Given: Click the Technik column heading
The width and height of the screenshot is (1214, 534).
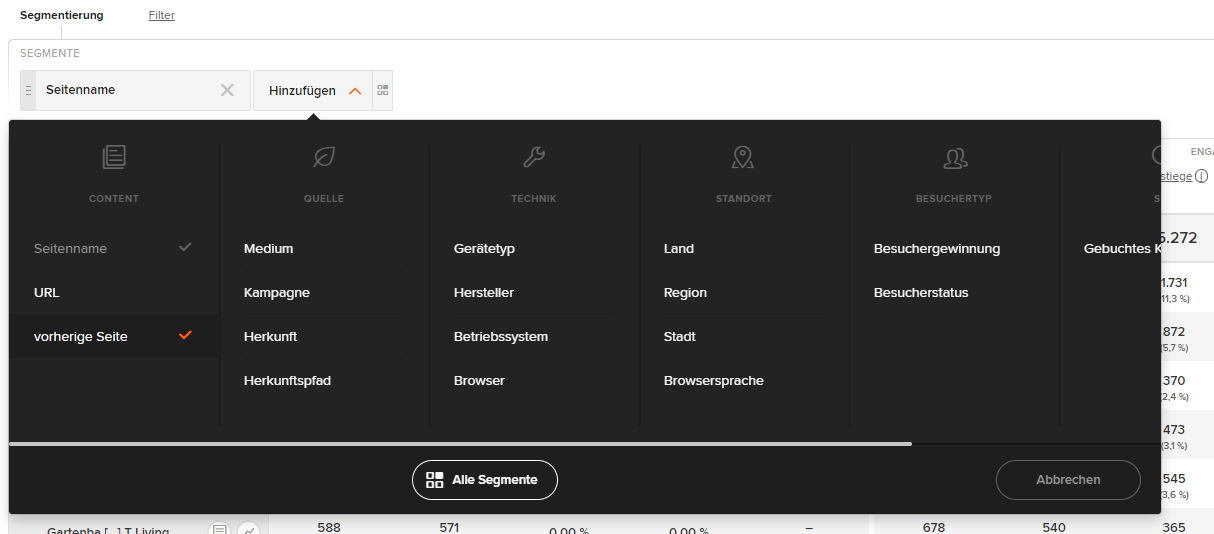Looking at the screenshot, I should [x=534, y=199].
